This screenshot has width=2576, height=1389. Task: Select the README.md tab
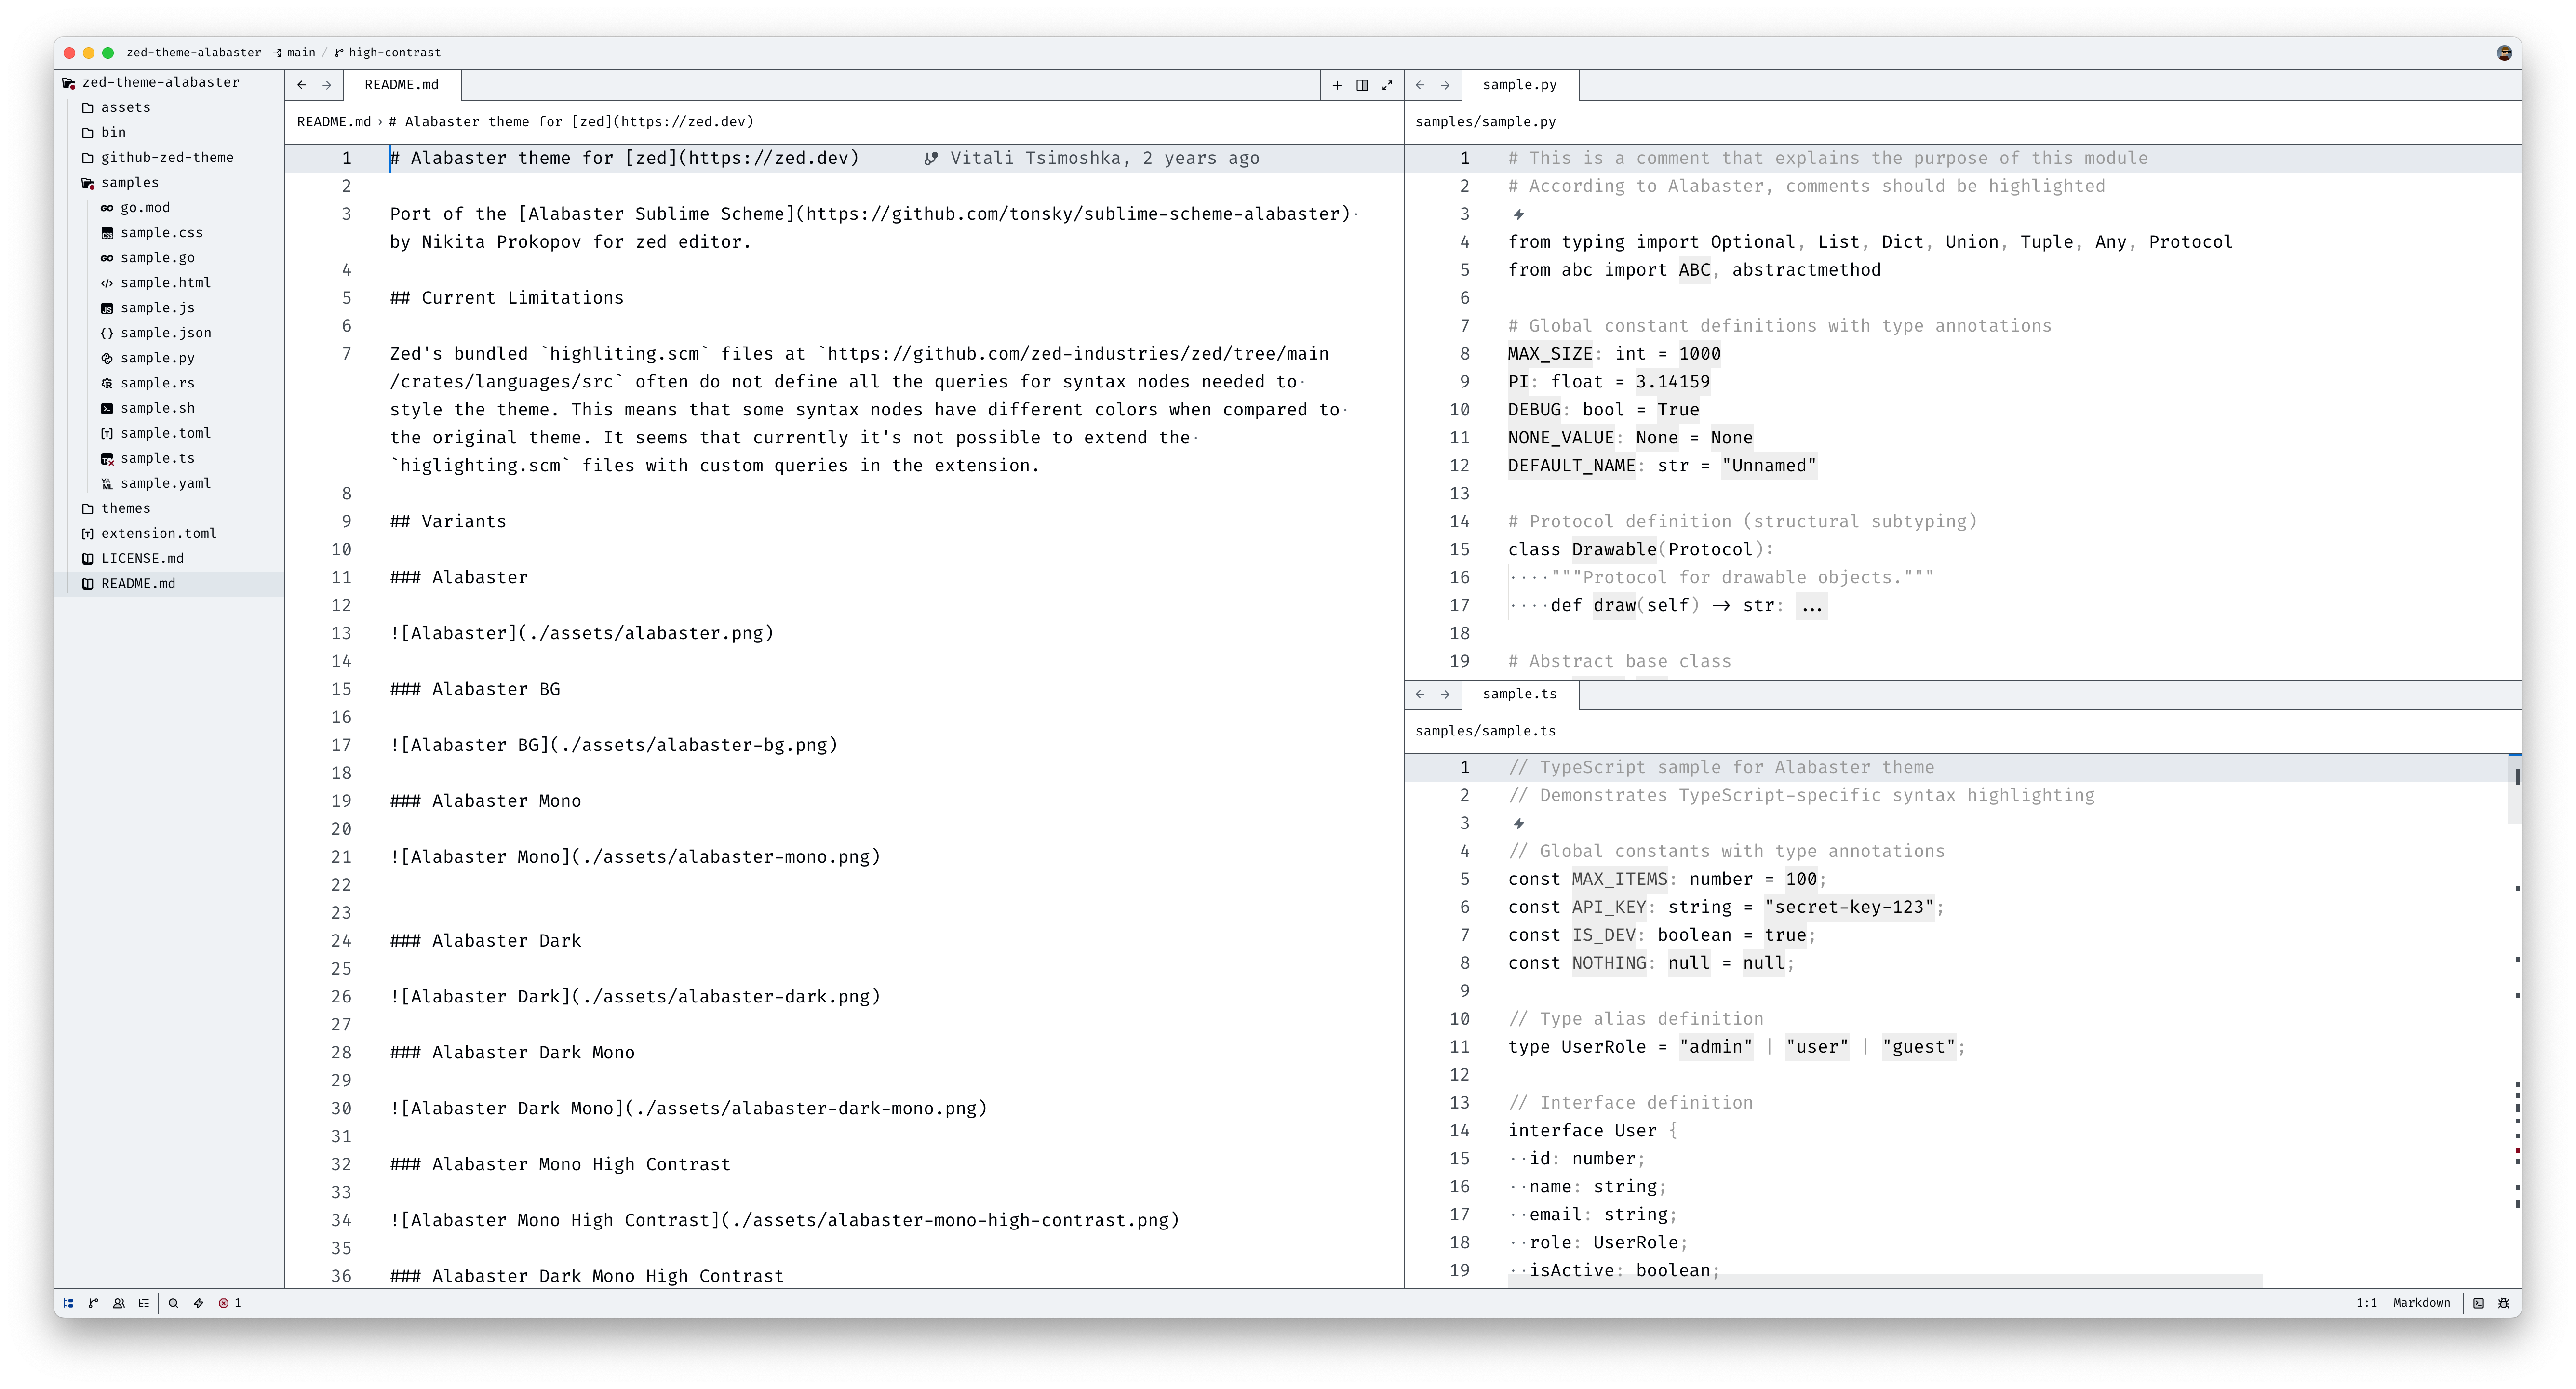pos(402,85)
